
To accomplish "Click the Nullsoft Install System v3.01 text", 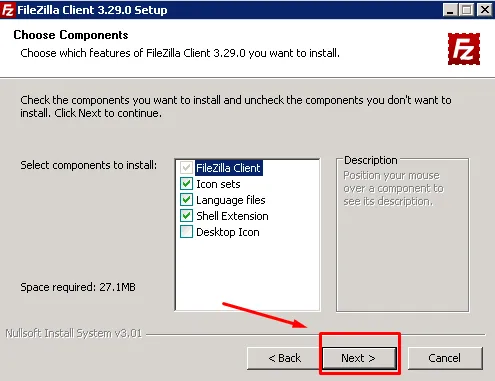I will [x=74, y=333].
